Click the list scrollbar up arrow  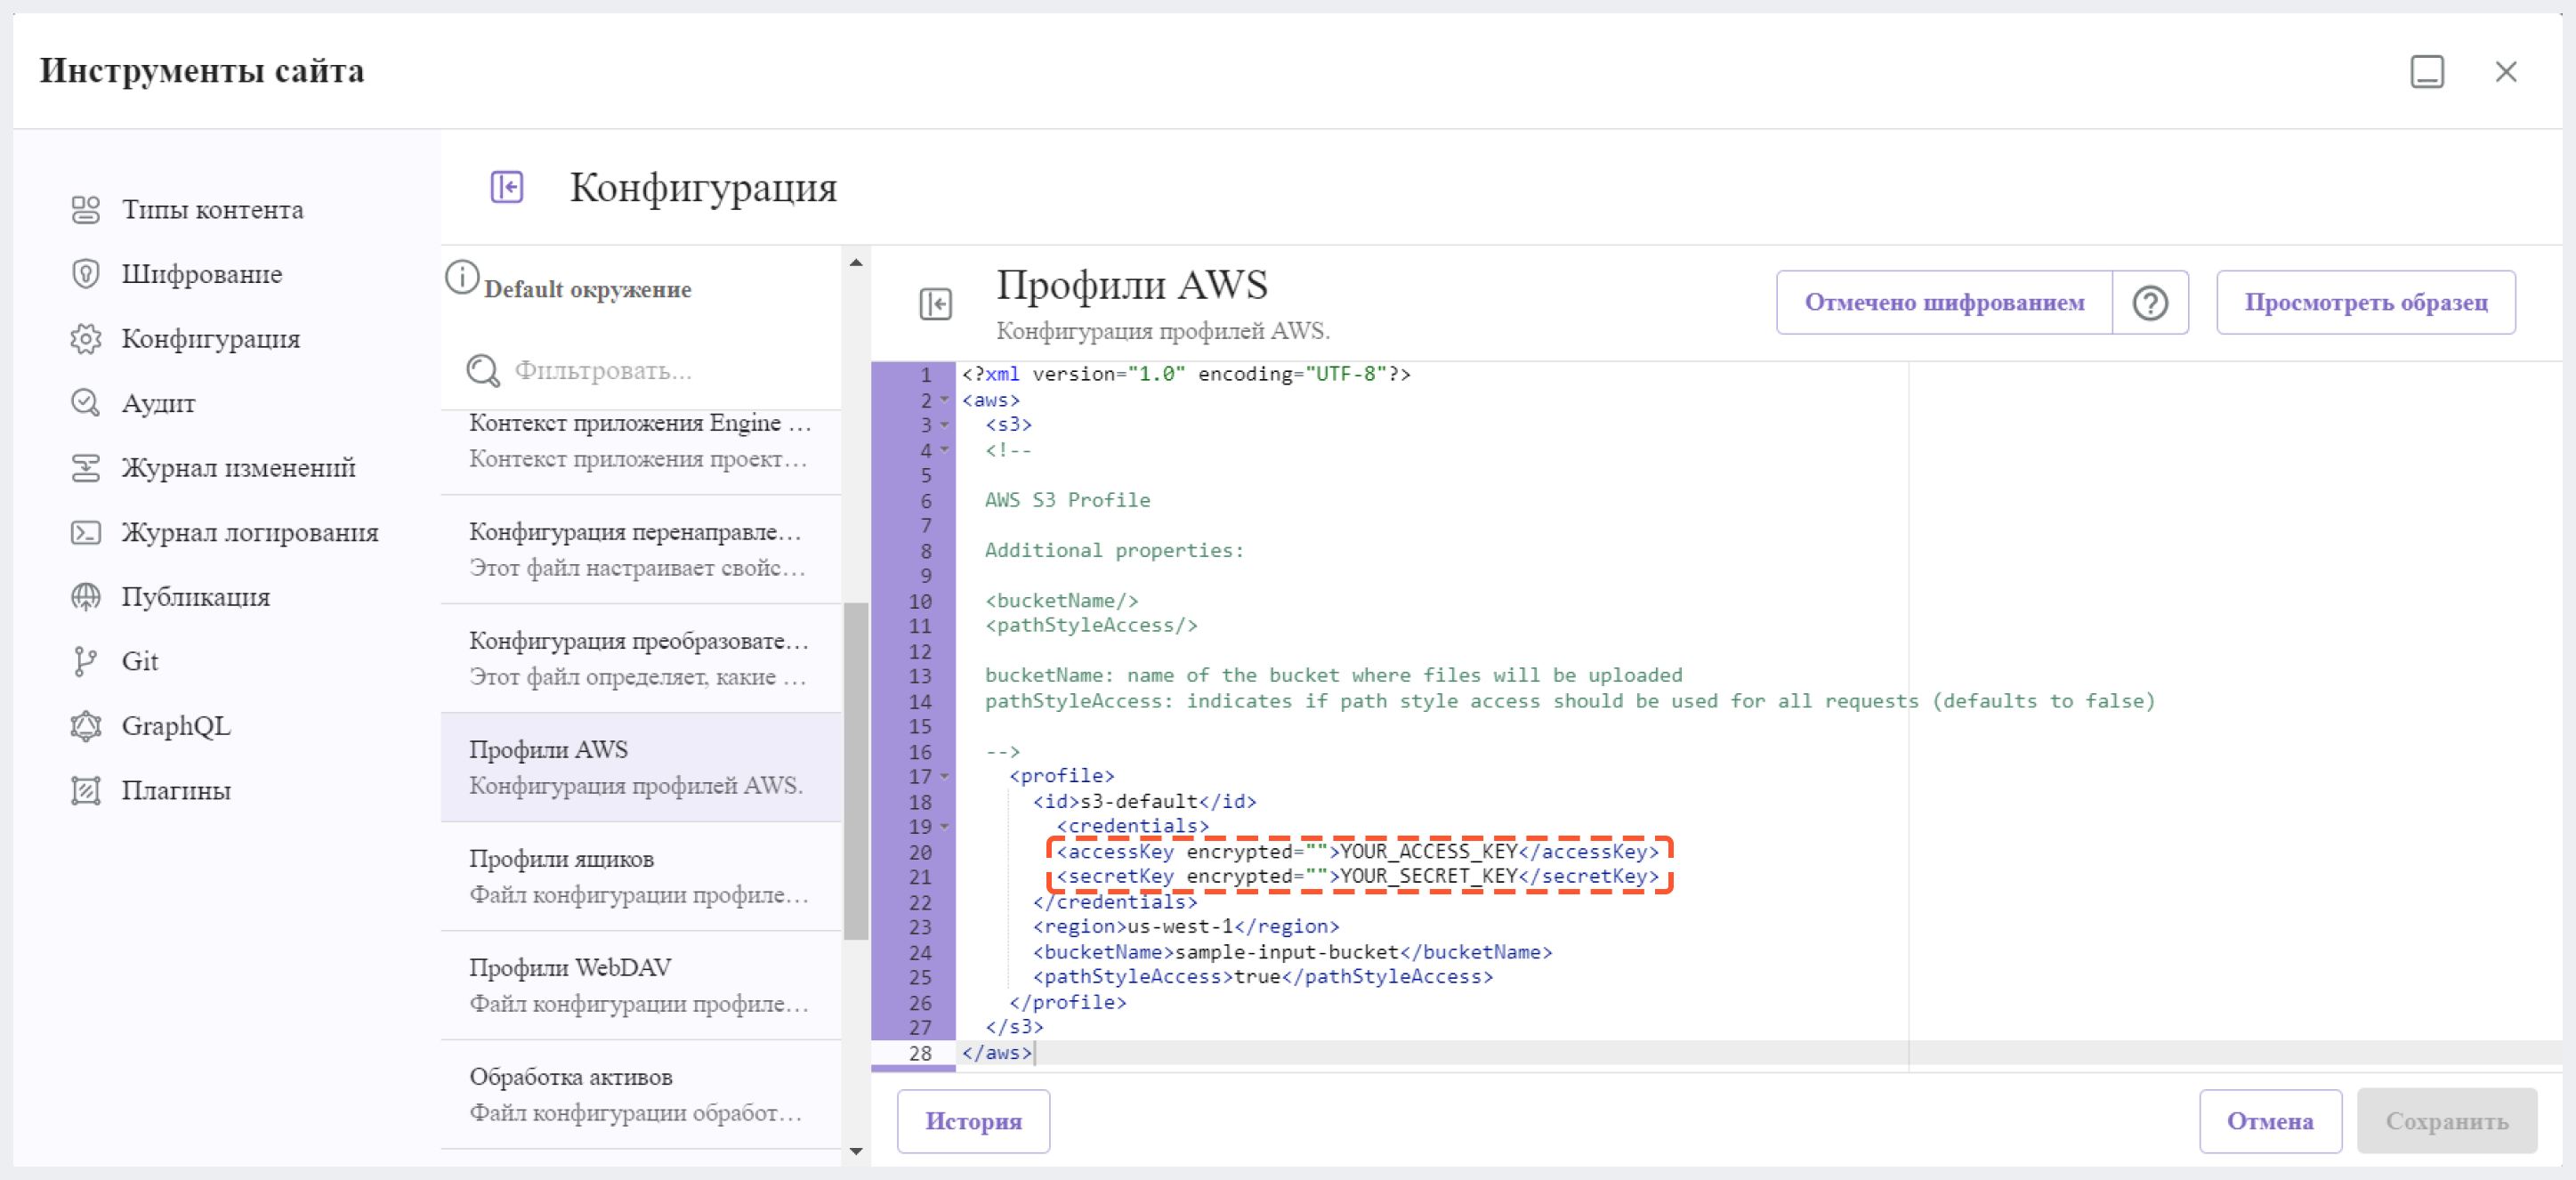[856, 263]
